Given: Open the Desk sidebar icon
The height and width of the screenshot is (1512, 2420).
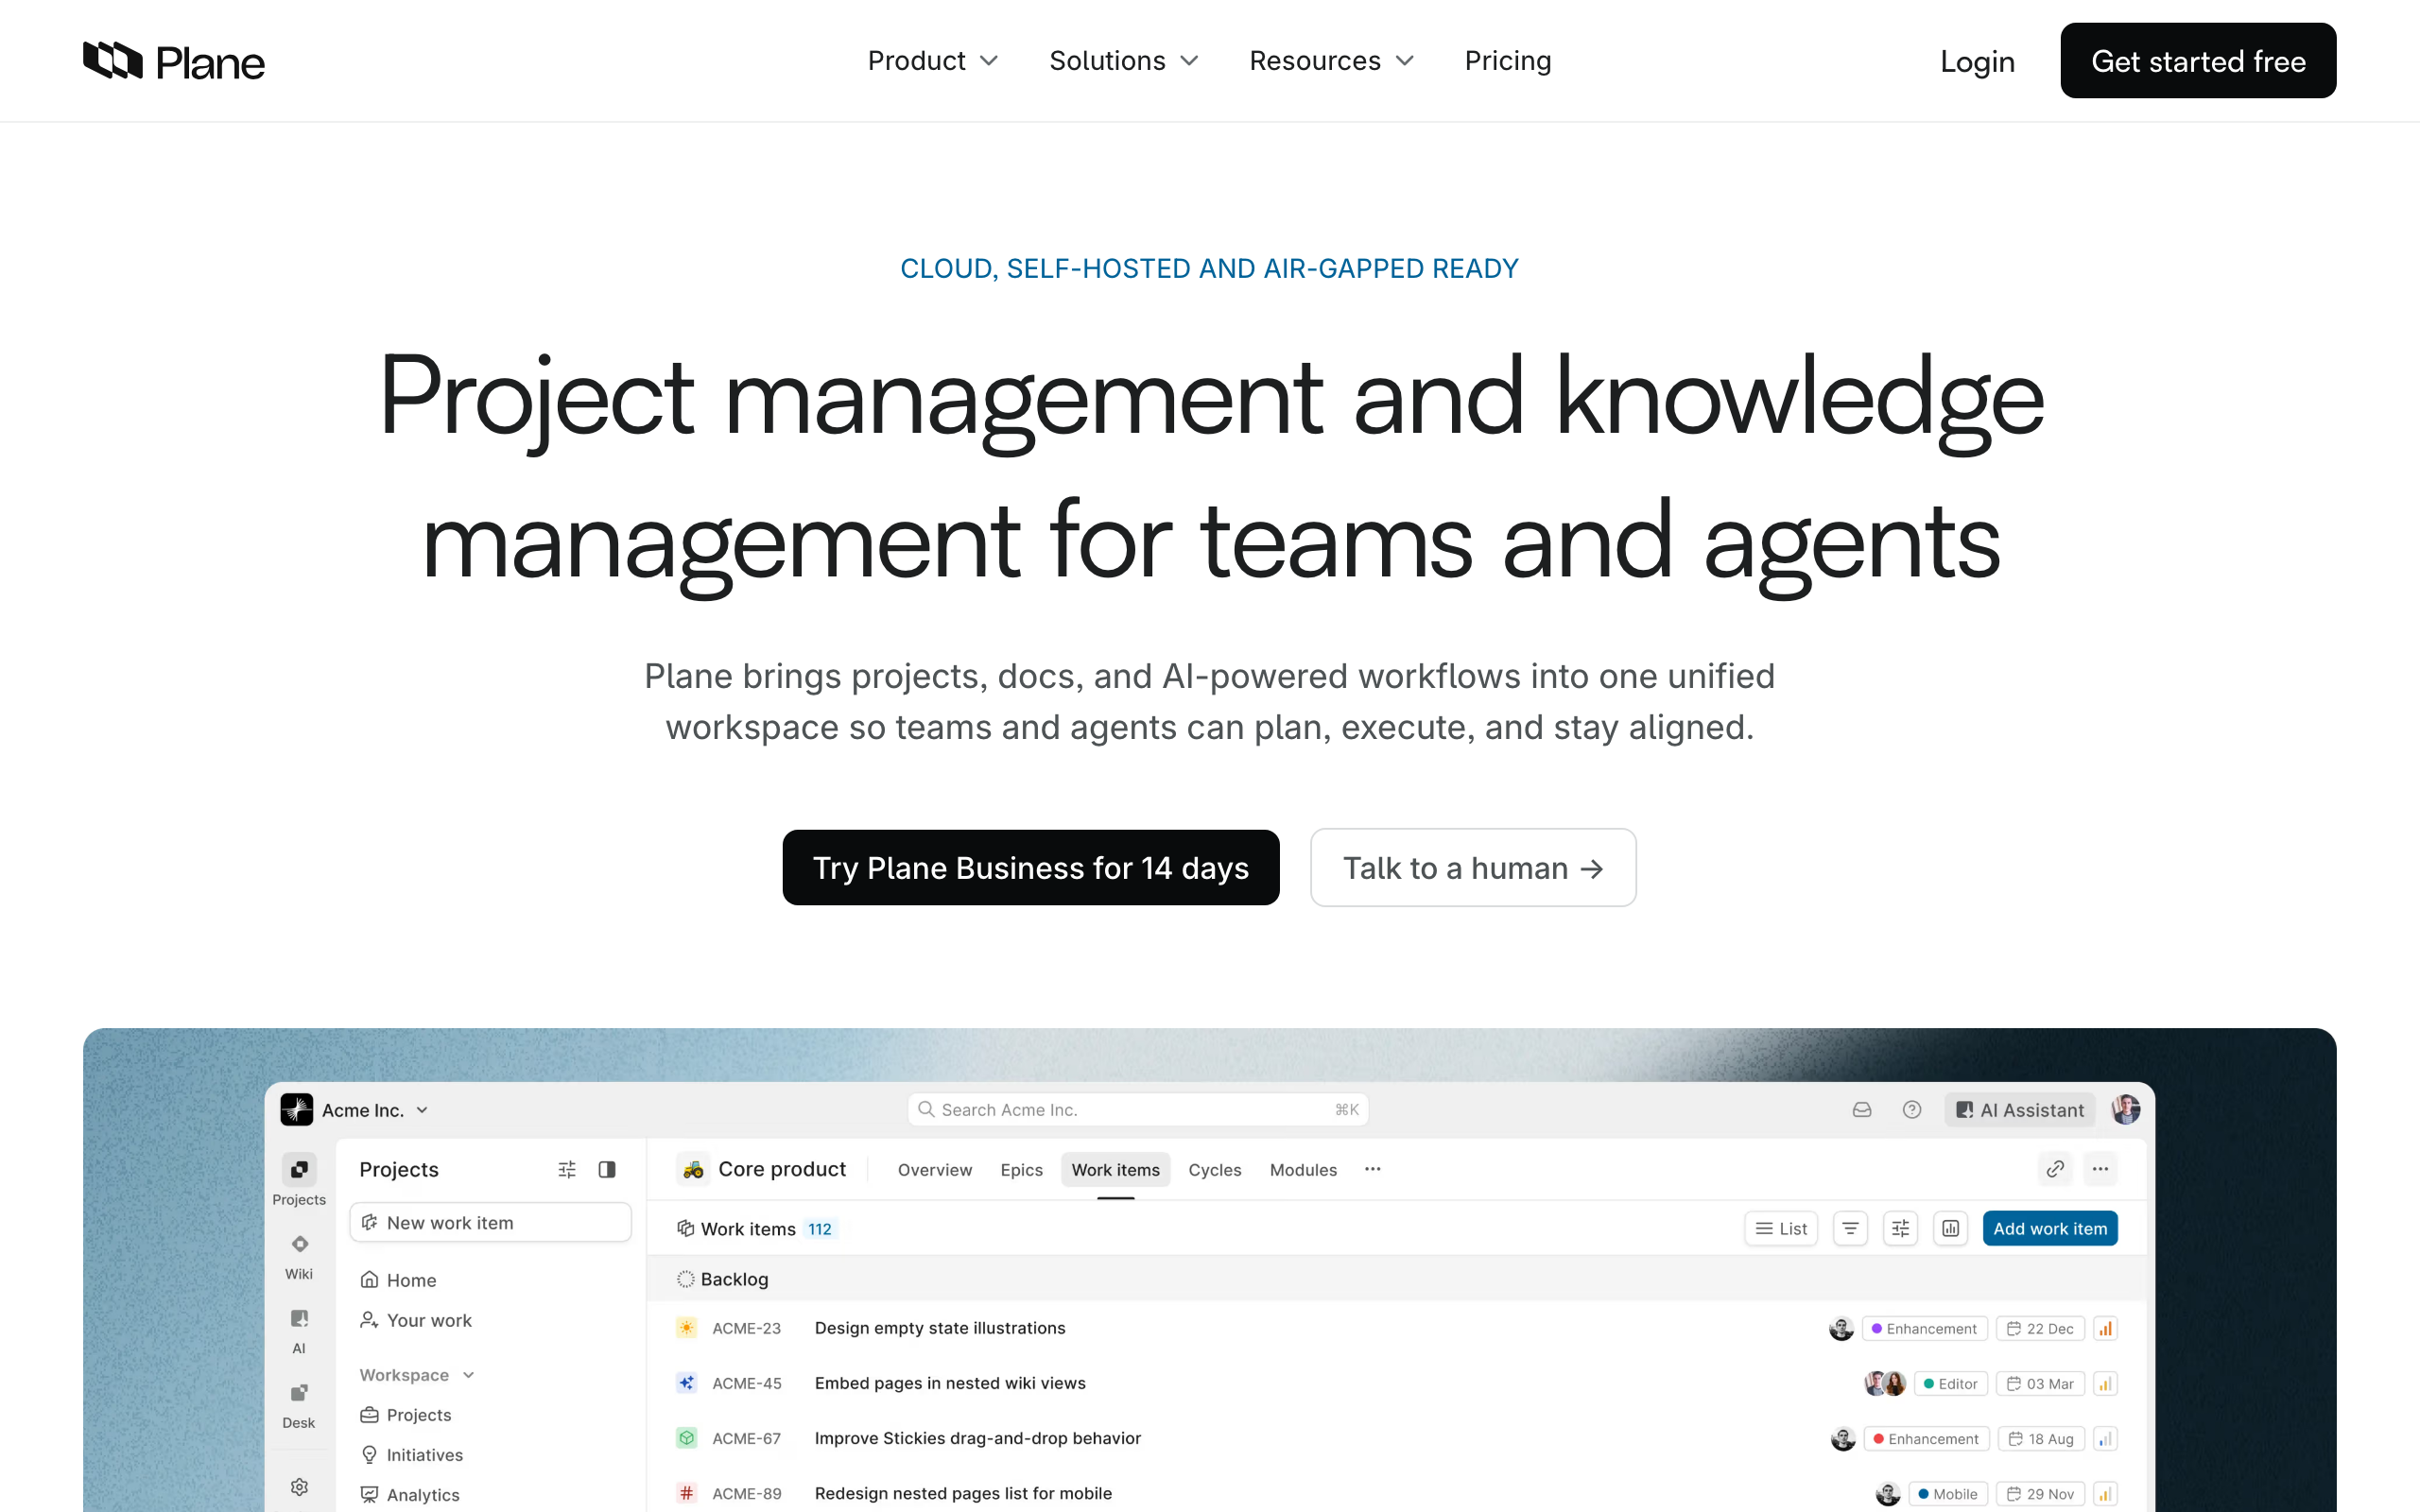Looking at the screenshot, I should coord(299,1394).
